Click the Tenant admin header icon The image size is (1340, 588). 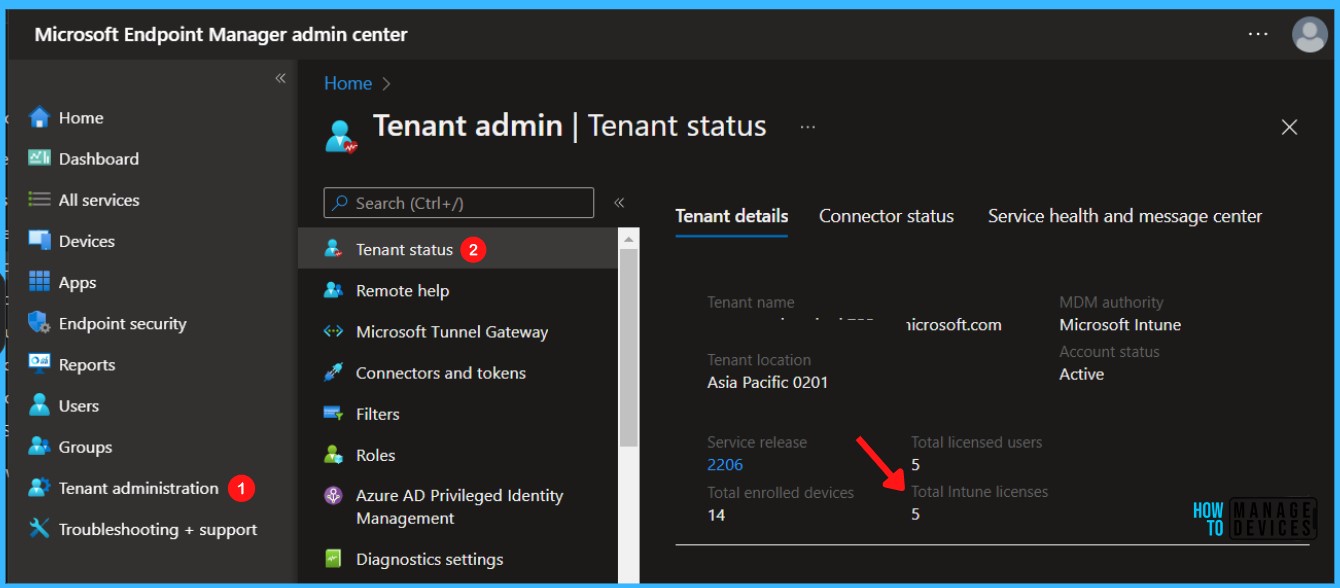341,135
